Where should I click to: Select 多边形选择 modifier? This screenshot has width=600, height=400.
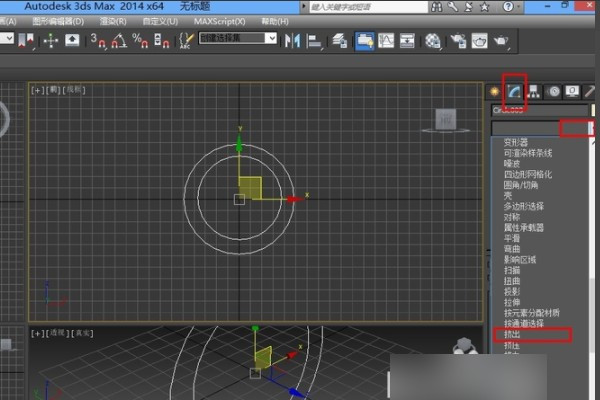[523, 206]
